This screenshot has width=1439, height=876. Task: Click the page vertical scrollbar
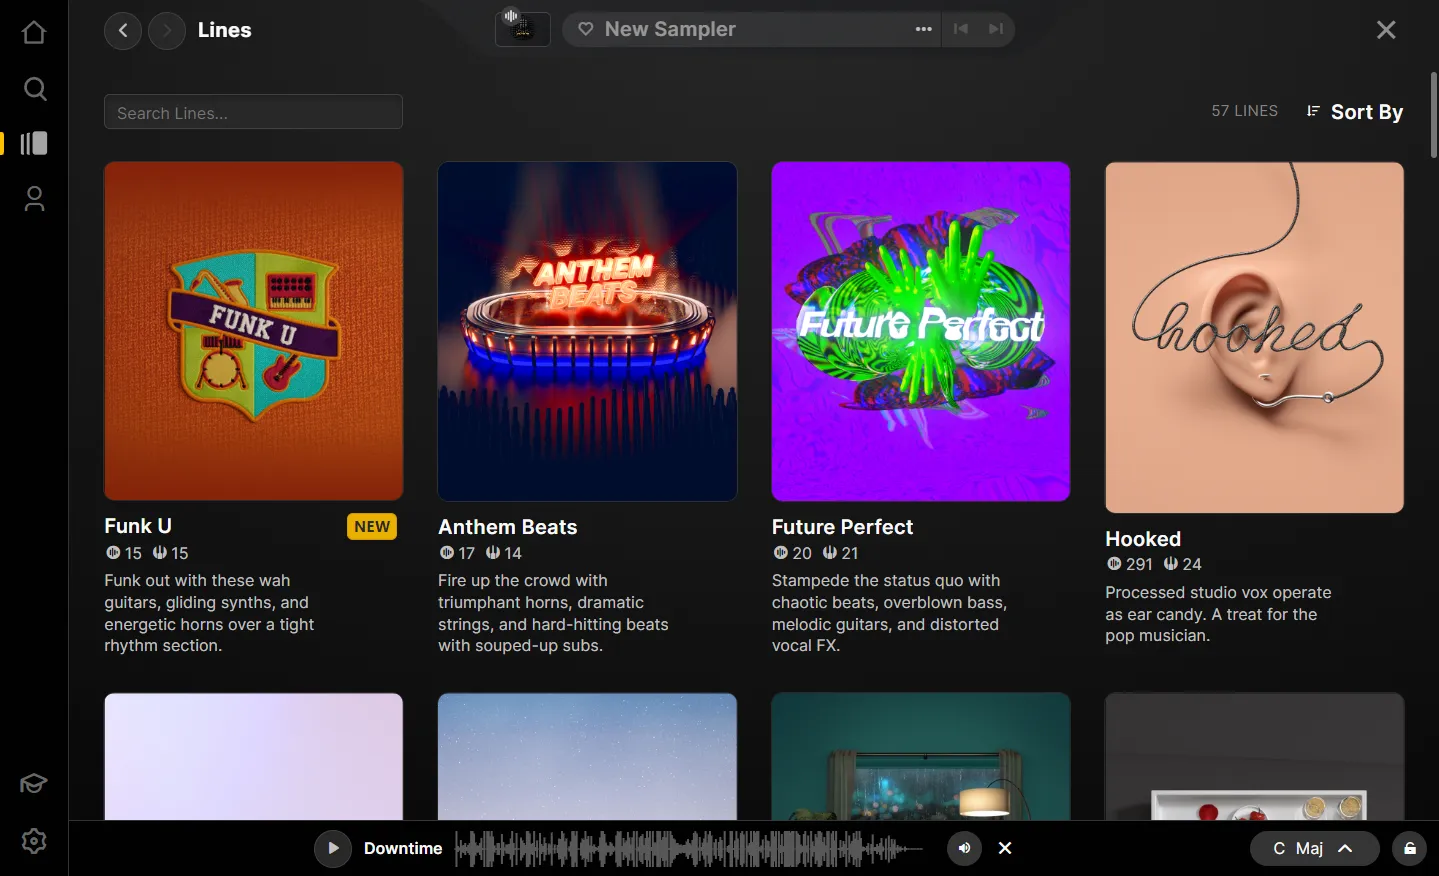[1433, 115]
